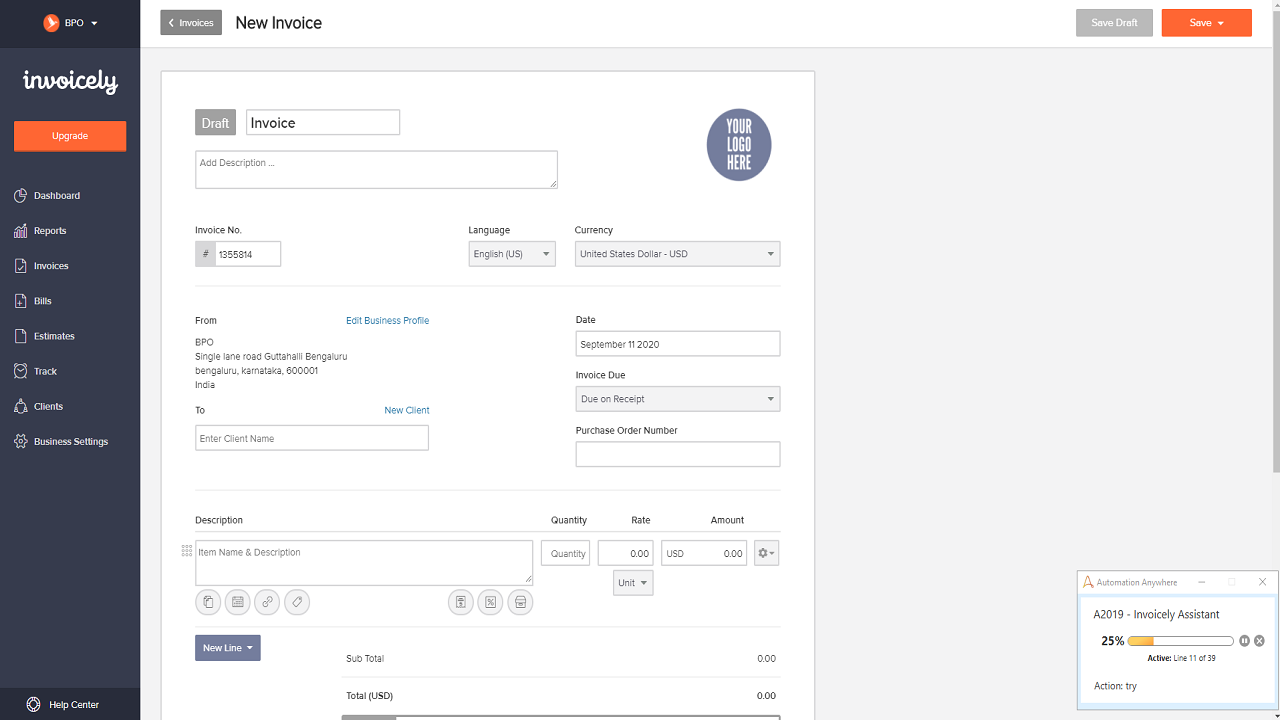Expand the Currency dropdown for United States Dollar
This screenshot has width=1280, height=720.
tap(677, 254)
